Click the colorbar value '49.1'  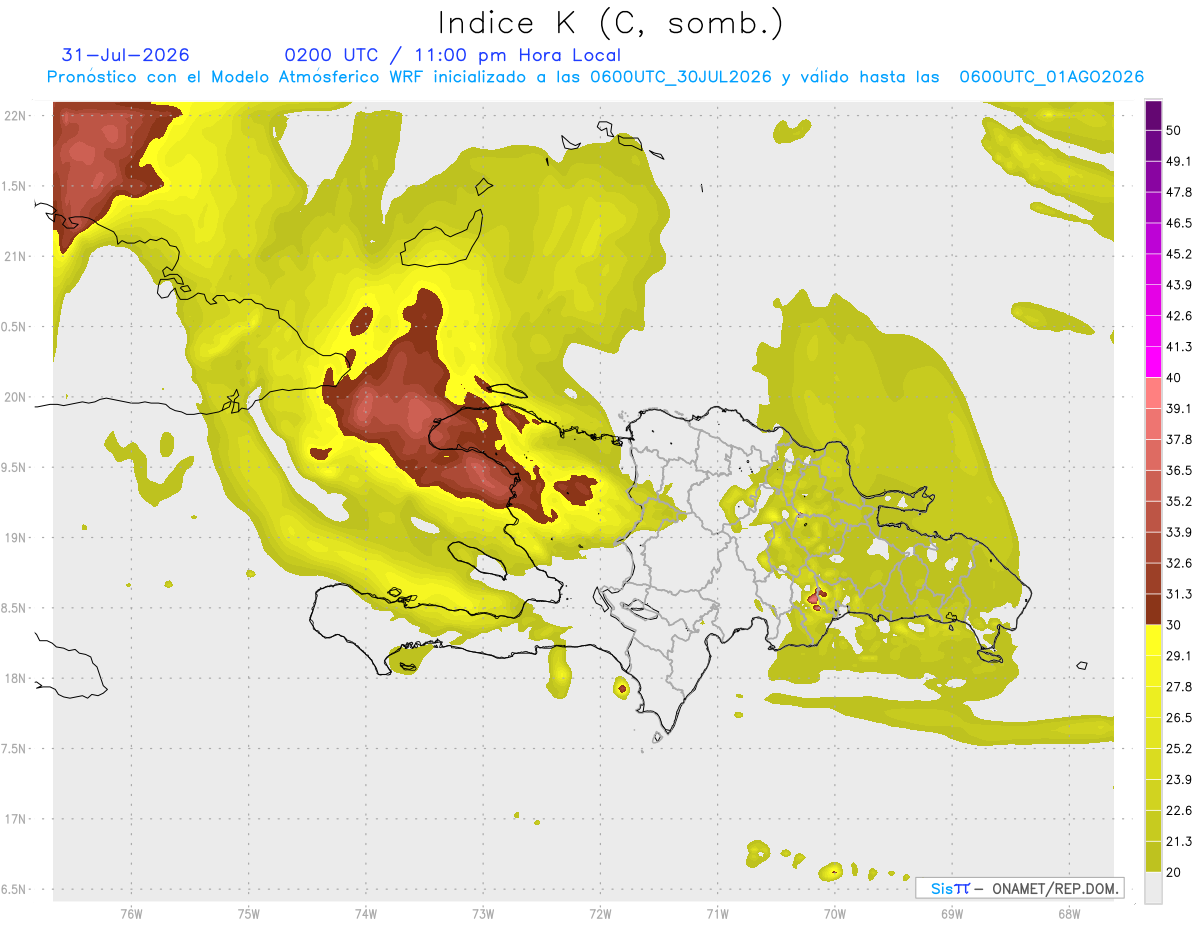click(x=1179, y=161)
